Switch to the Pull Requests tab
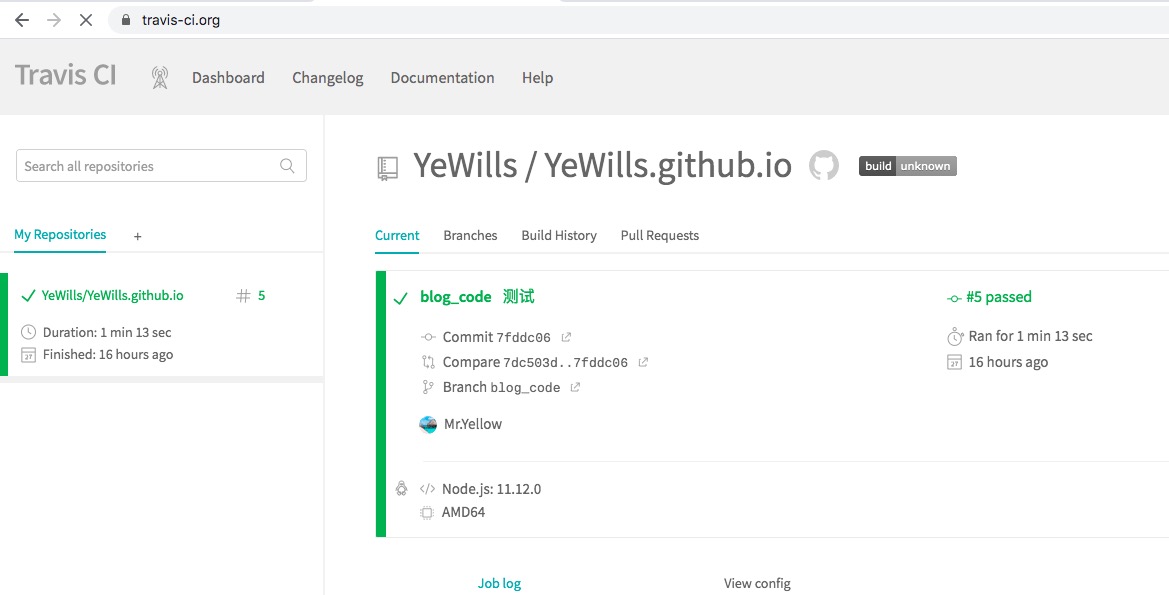Viewport: 1169px width, 595px height. coord(660,236)
